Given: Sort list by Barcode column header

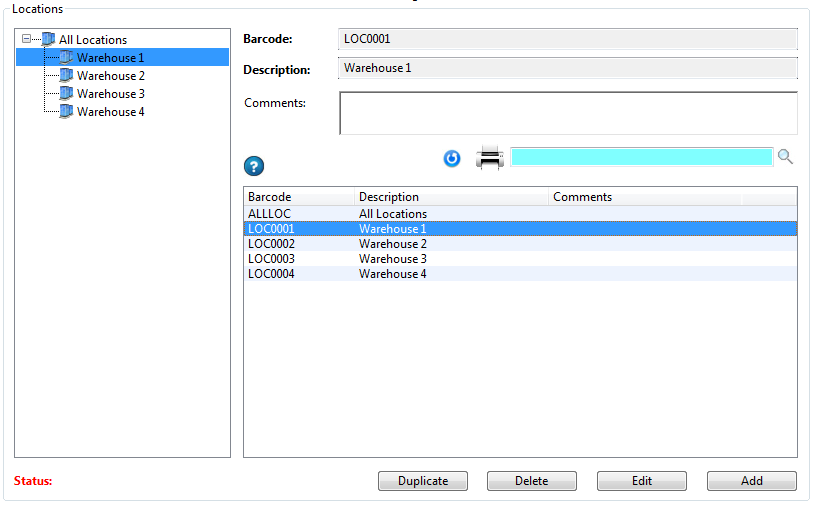Looking at the screenshot, I should 298,197.
